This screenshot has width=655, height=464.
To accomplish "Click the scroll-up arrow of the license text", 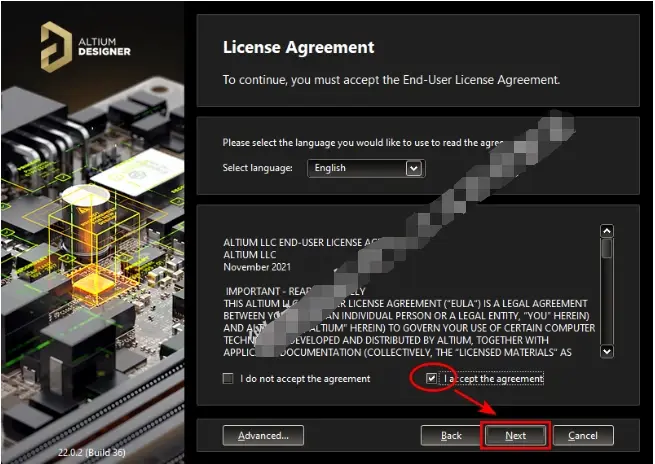I will (x=607, y=231).
